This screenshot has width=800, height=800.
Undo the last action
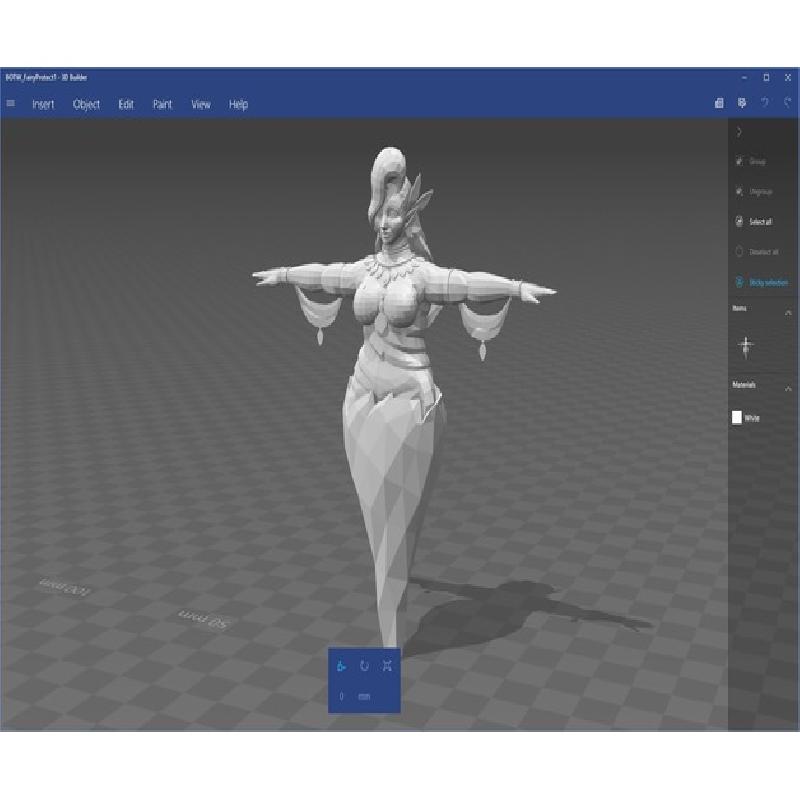click(x=765, y=103)
